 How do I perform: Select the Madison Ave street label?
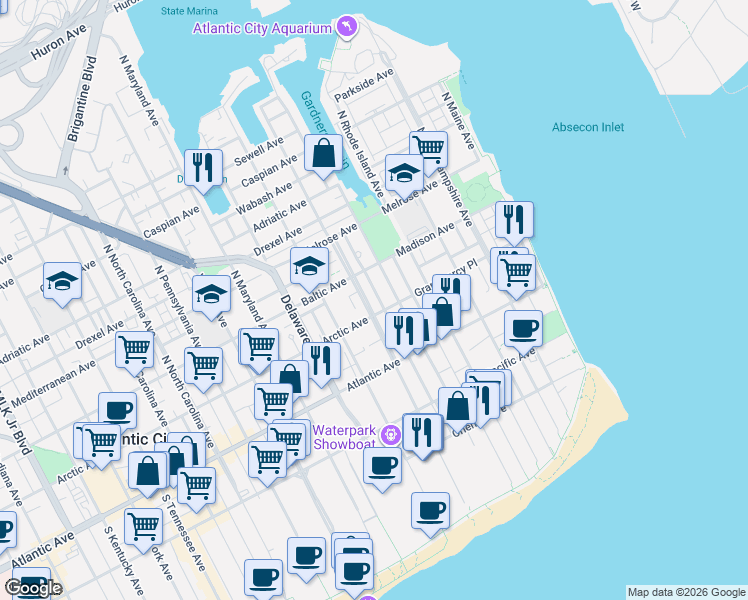pos(425,239)
